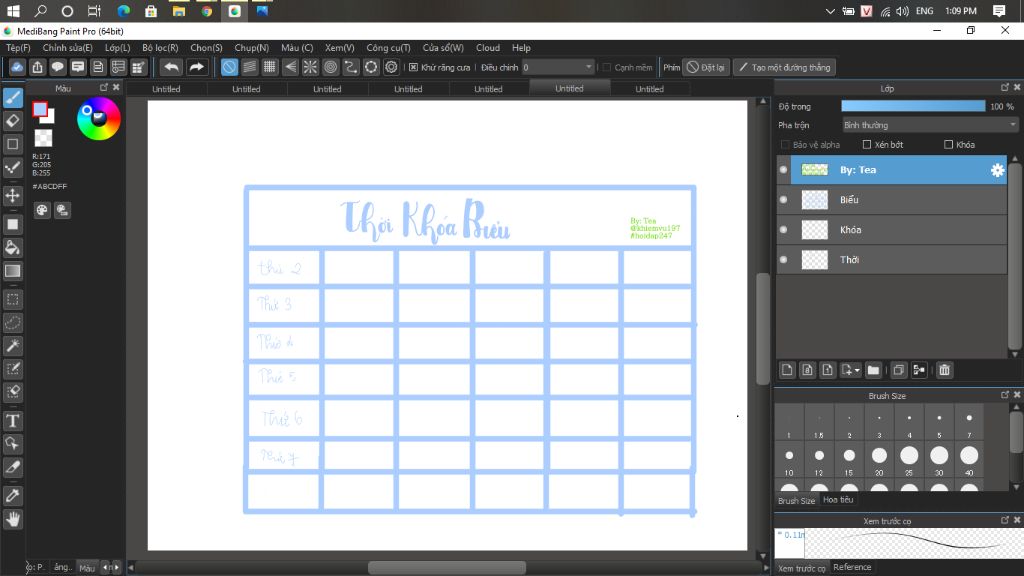This screenshot has width=1024, height=576.
Task: Switch to the Hoa tiêu tab
Action: [838, 500]
